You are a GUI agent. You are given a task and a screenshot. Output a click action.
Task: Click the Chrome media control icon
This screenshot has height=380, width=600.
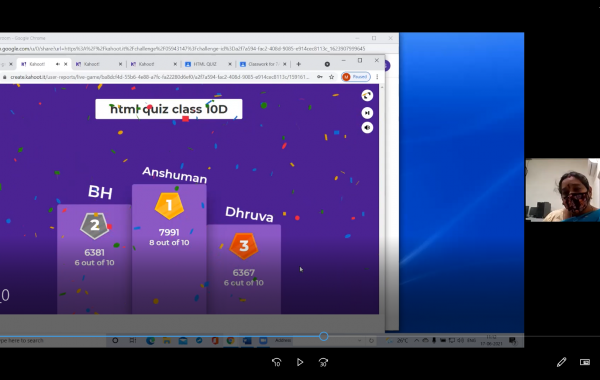[x=327, y=64]
